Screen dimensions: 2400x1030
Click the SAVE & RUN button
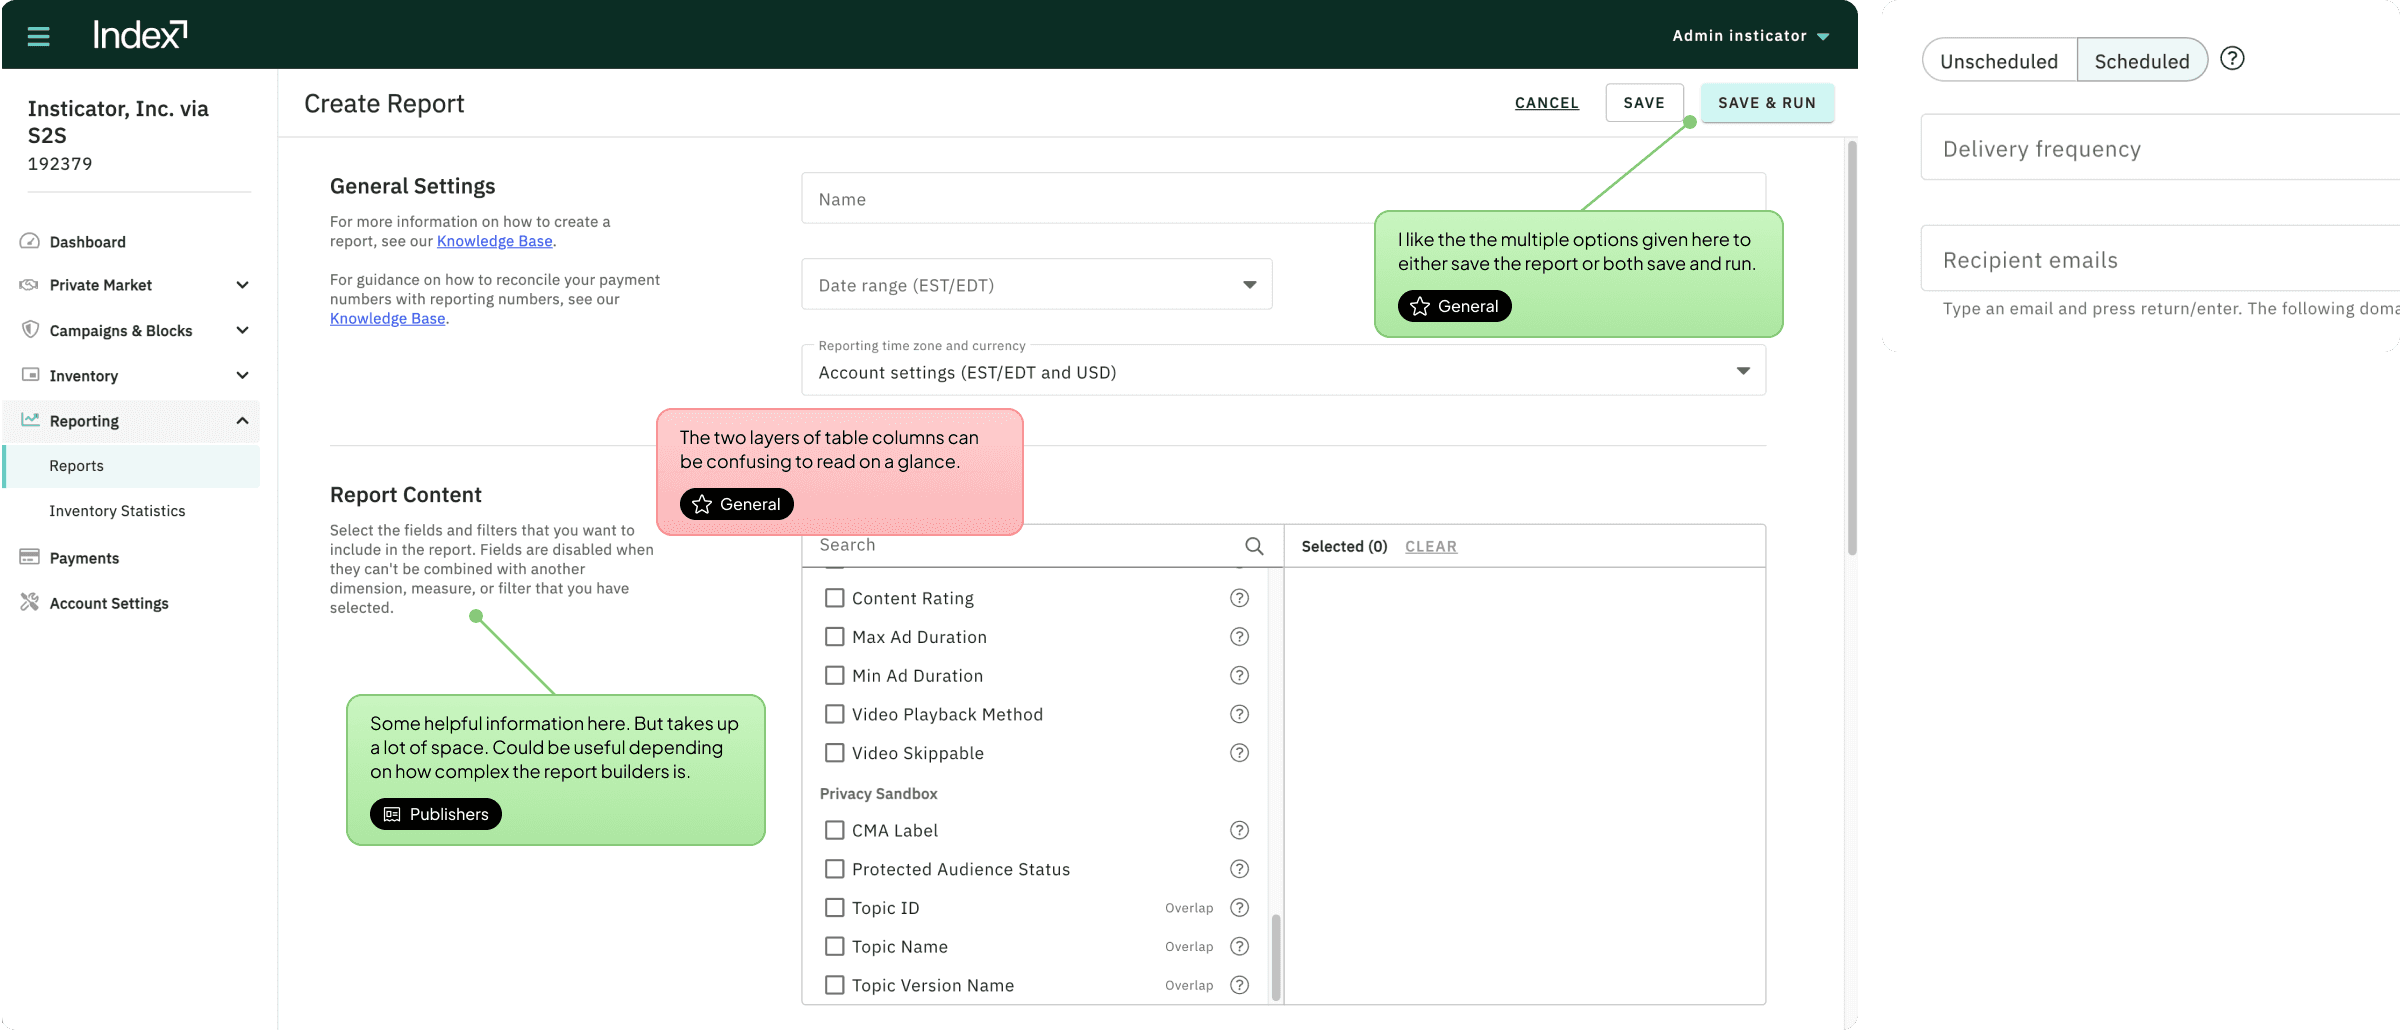pos(1767,103)
